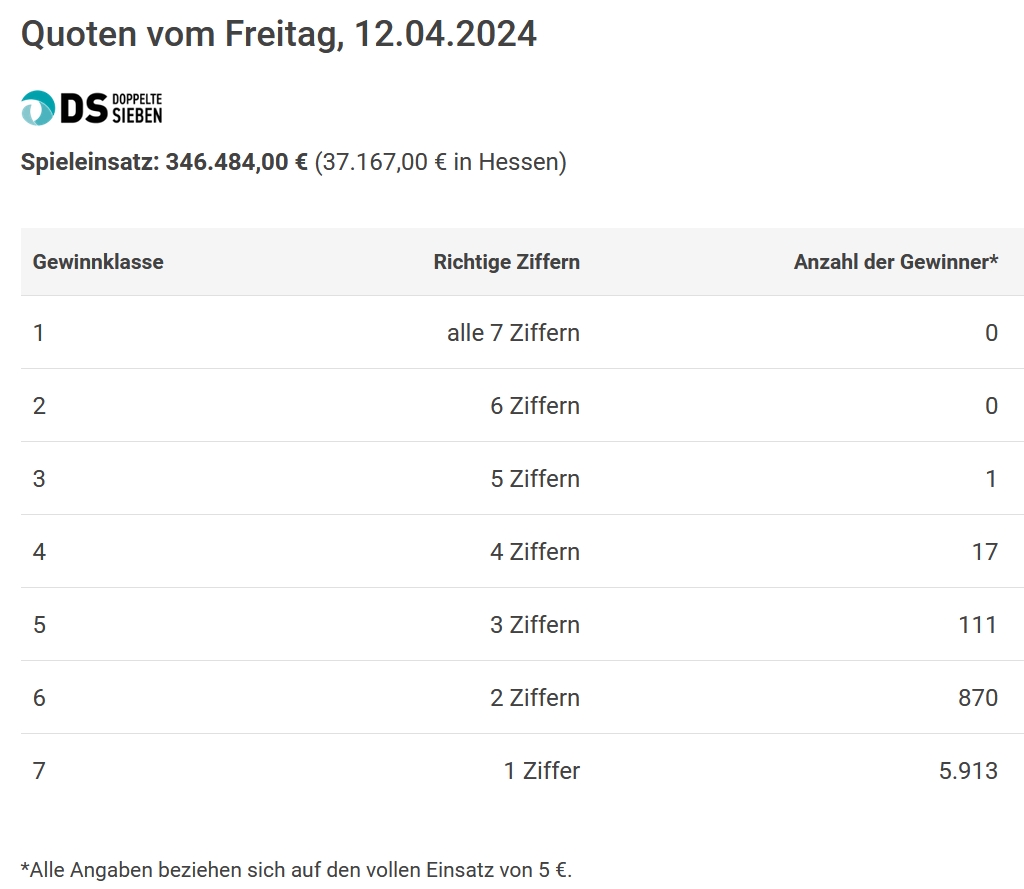Click the footnote about 5 € Einsatz
Screen dimensions: 1024x889
[x=296, y=871]
